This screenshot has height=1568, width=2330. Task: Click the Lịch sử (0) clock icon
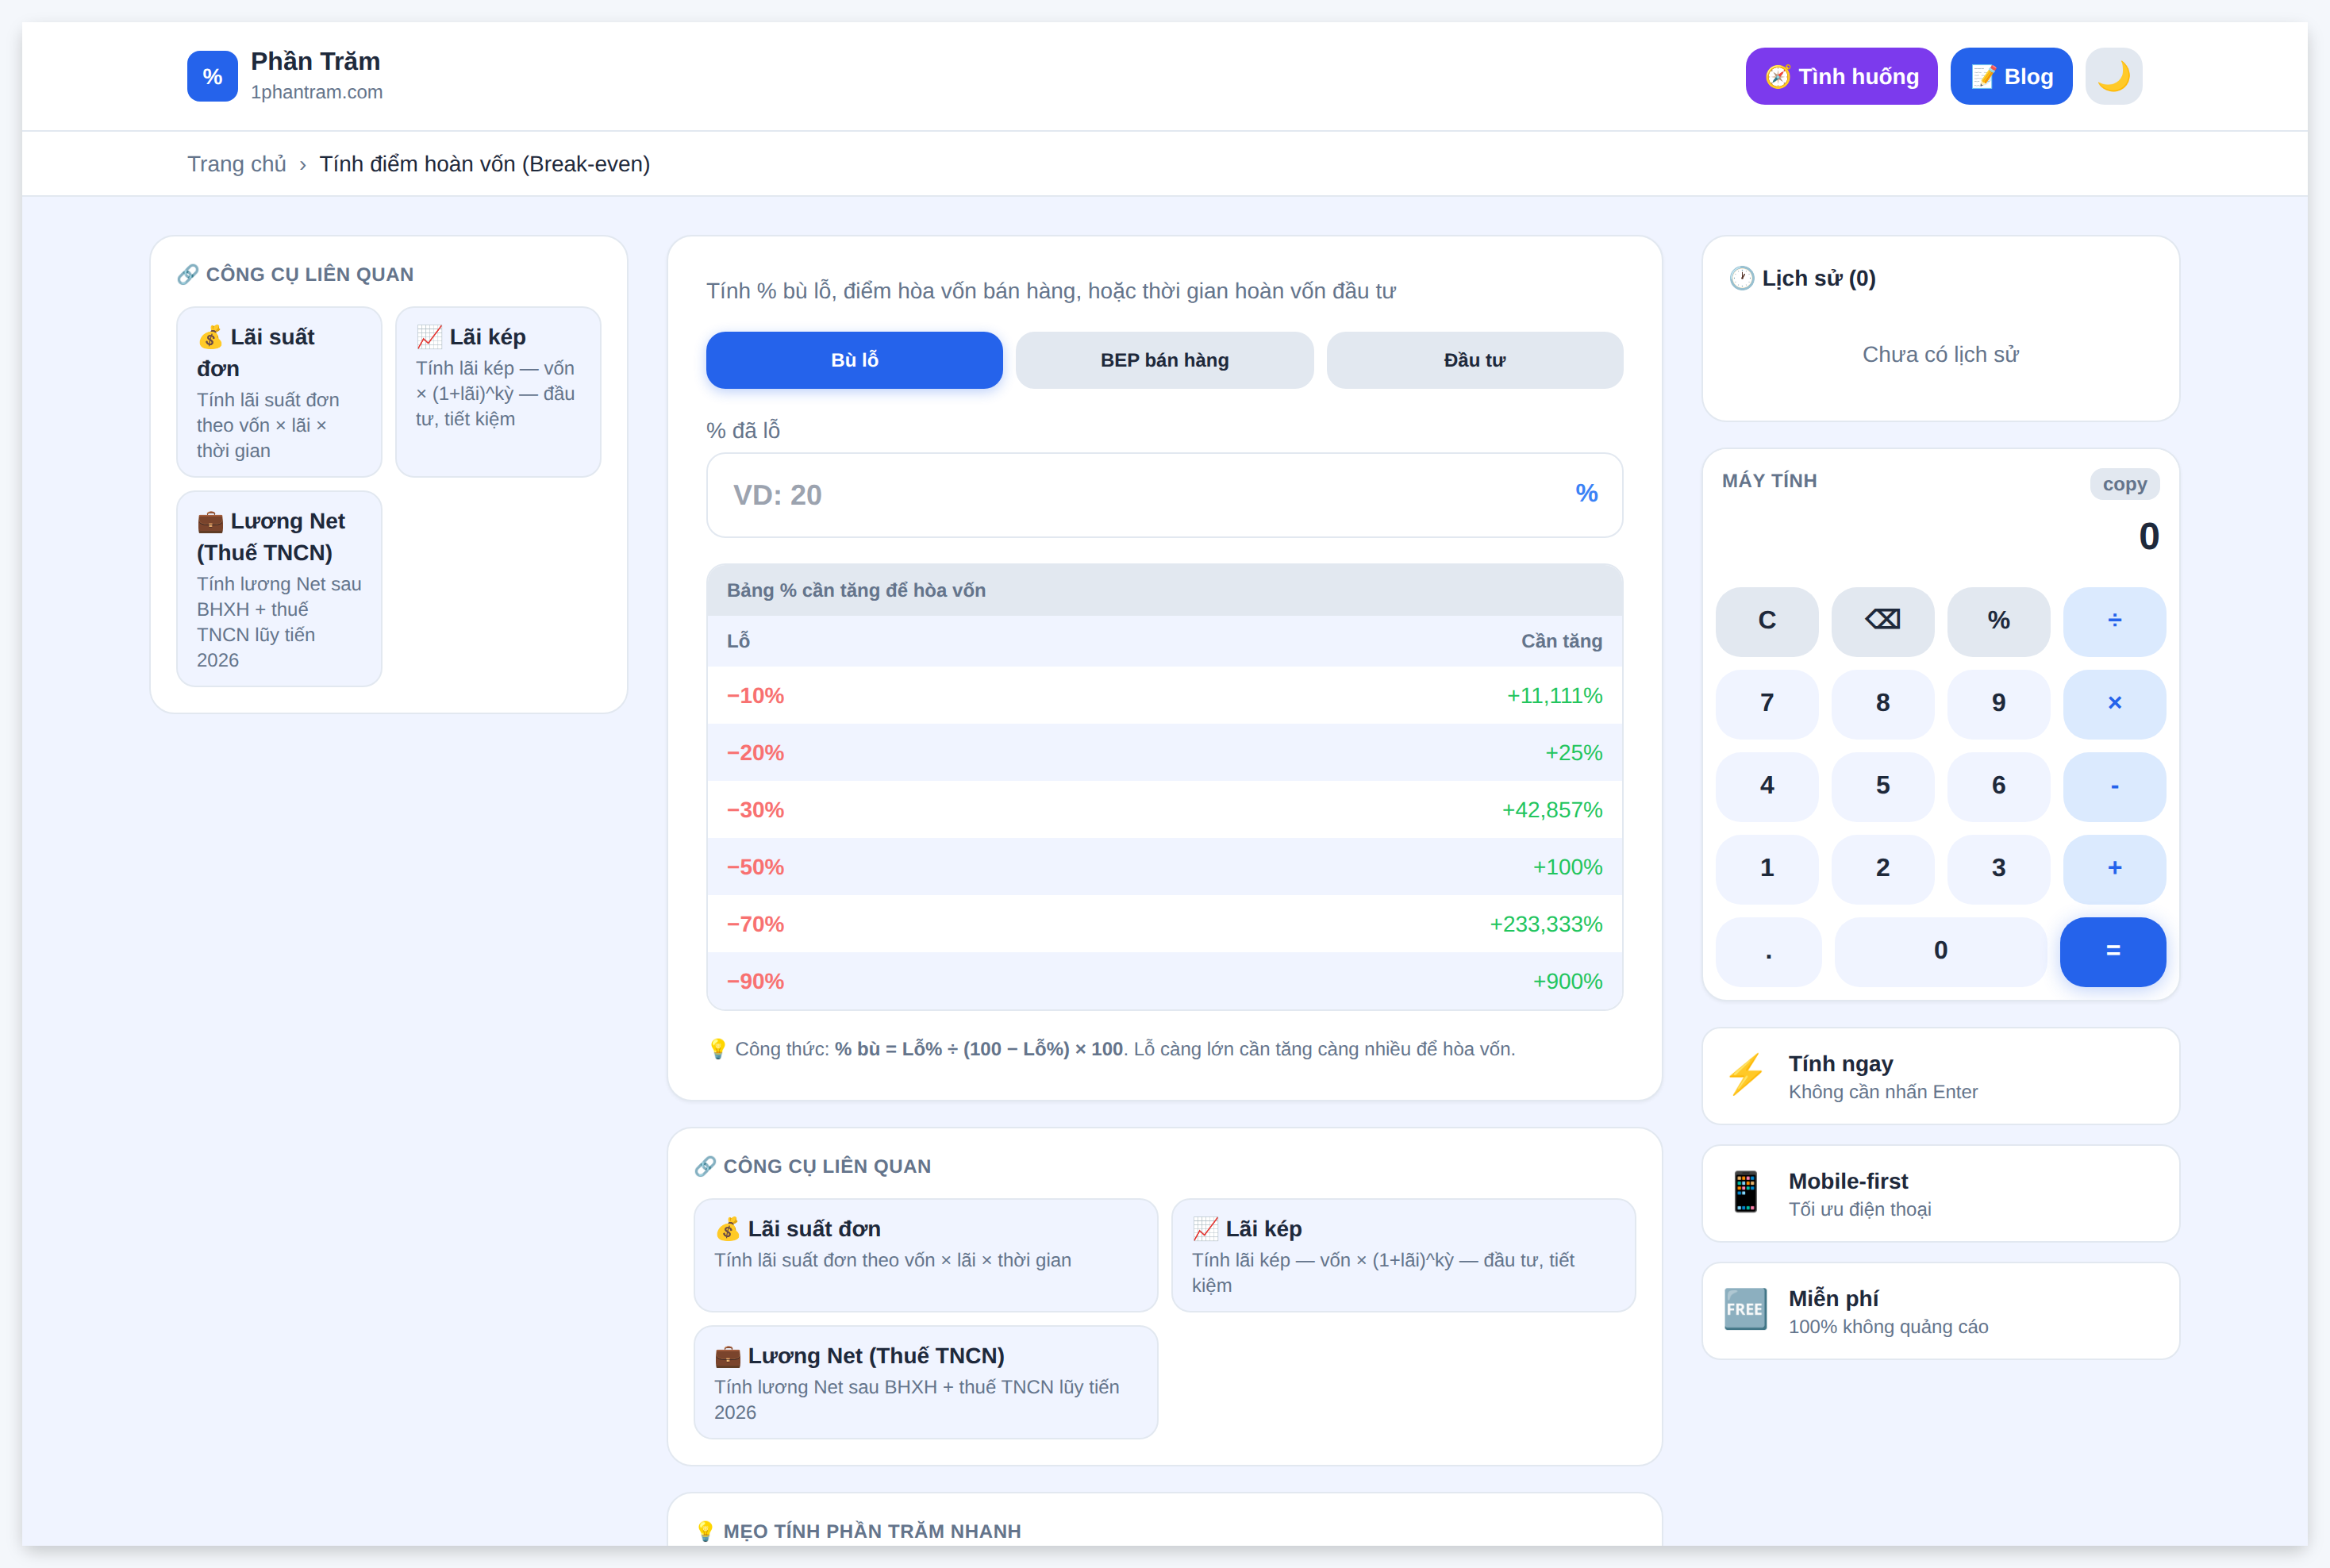[x=1741, y=278]
